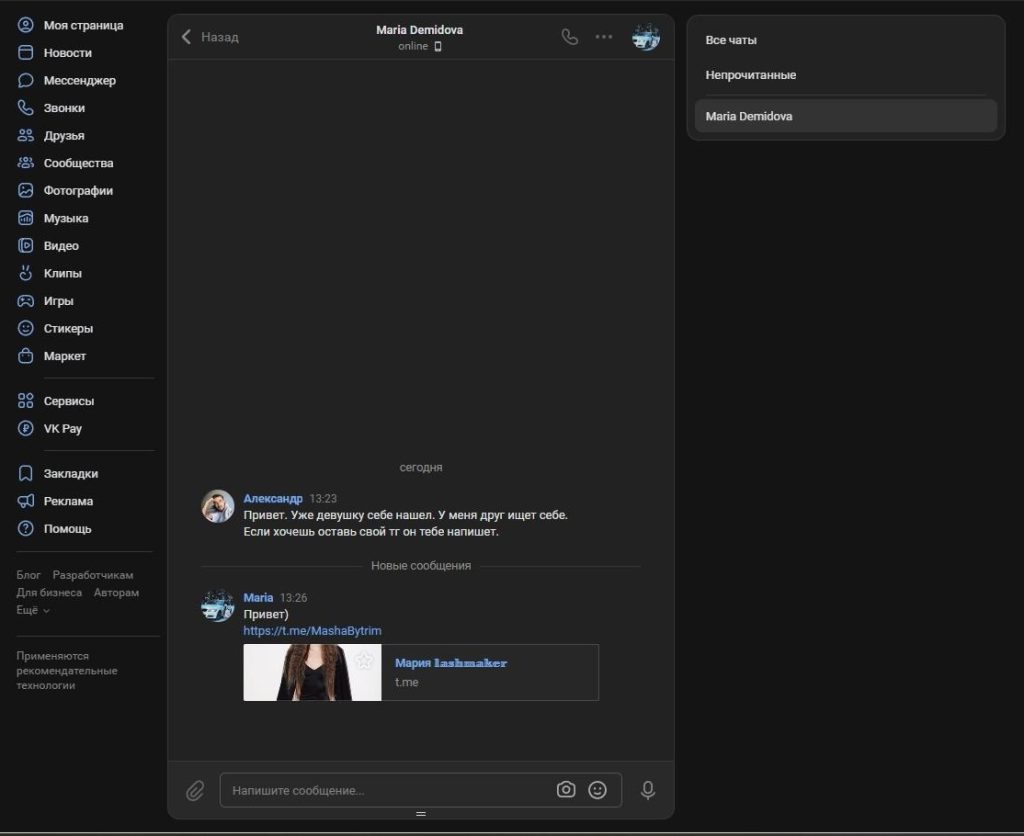Start a voice call with Maria Demidova
The image size is (1024, 836).
[x=569, y=37]
